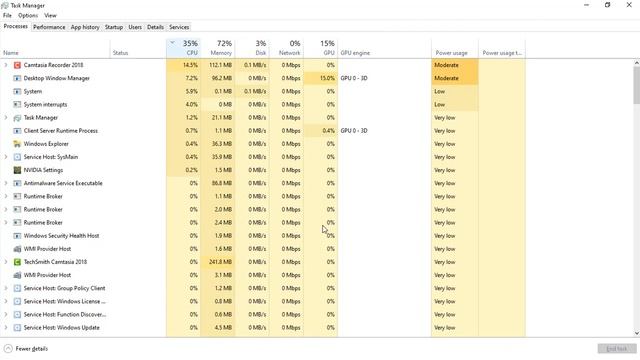Click the Service Host: Windows License icon
Image resolution: width=640 pixels, height=360 pixels.
[x=17, y=301]
